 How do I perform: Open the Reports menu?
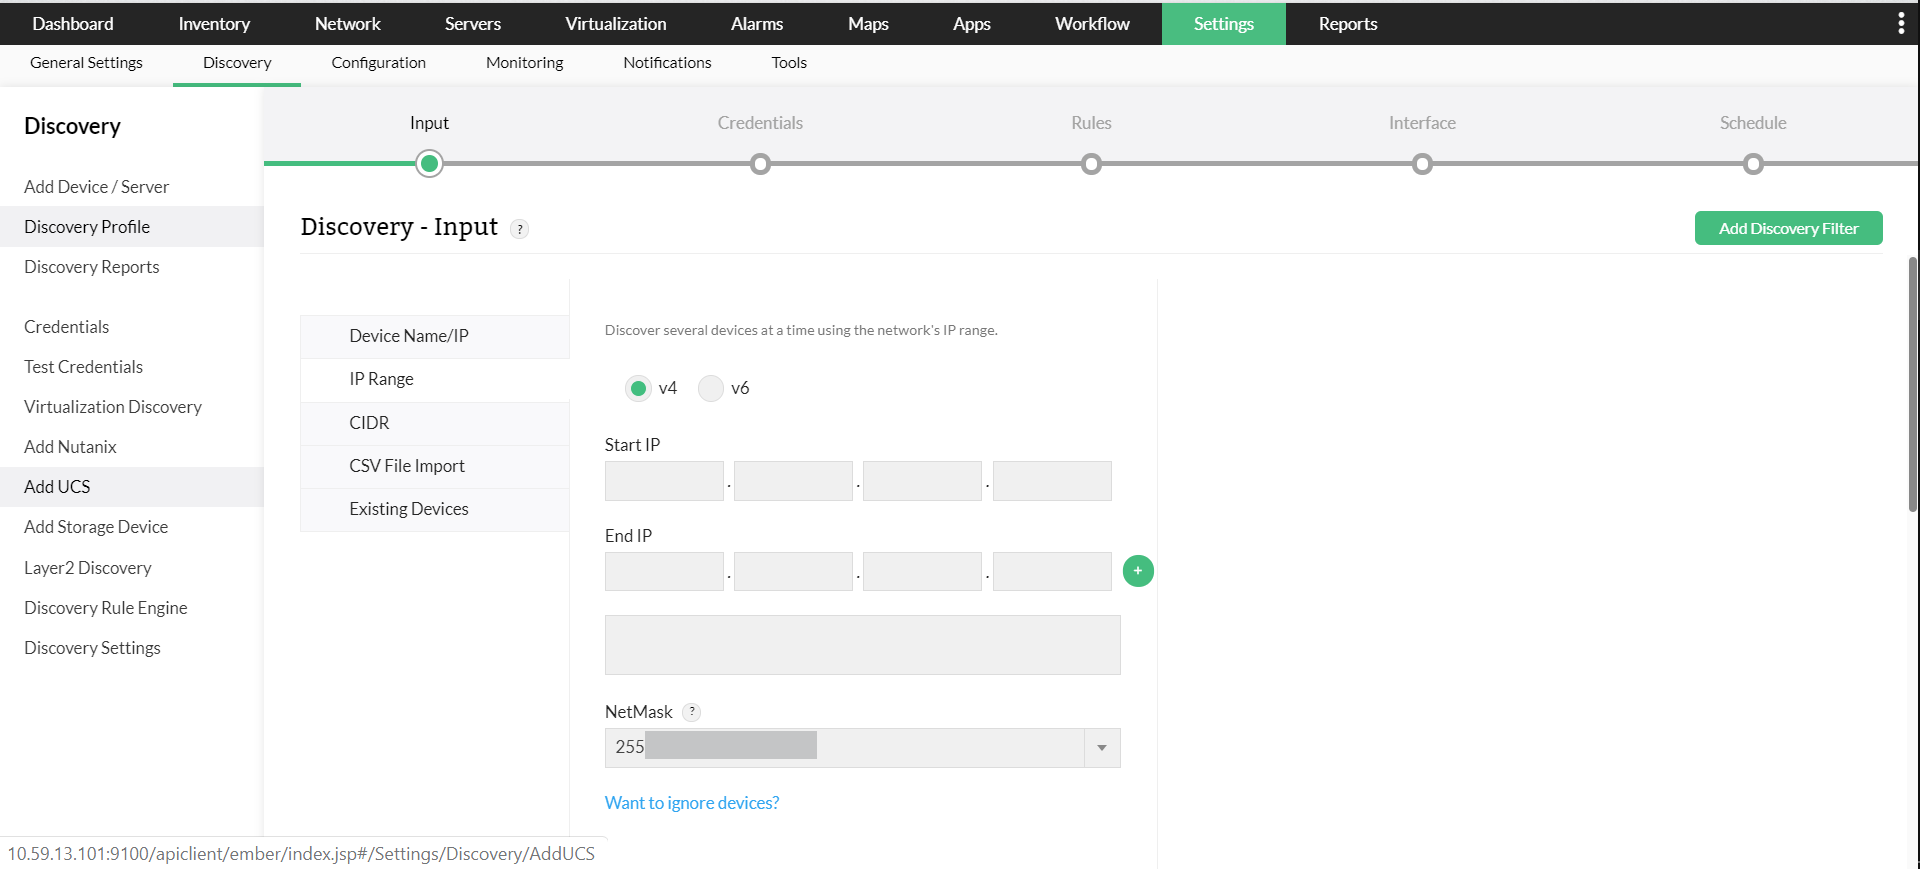click(x=1348, y=23)
